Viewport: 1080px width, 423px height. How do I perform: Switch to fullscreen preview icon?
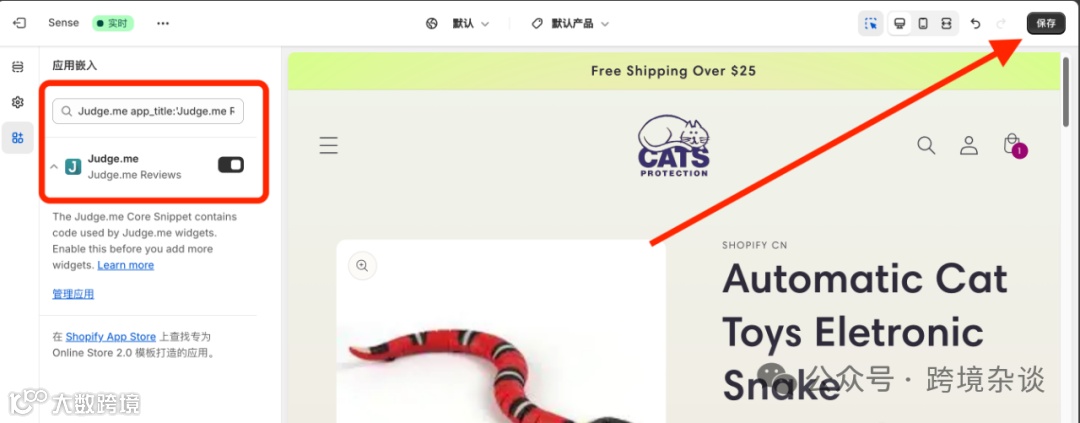click(x=946, y=23)
